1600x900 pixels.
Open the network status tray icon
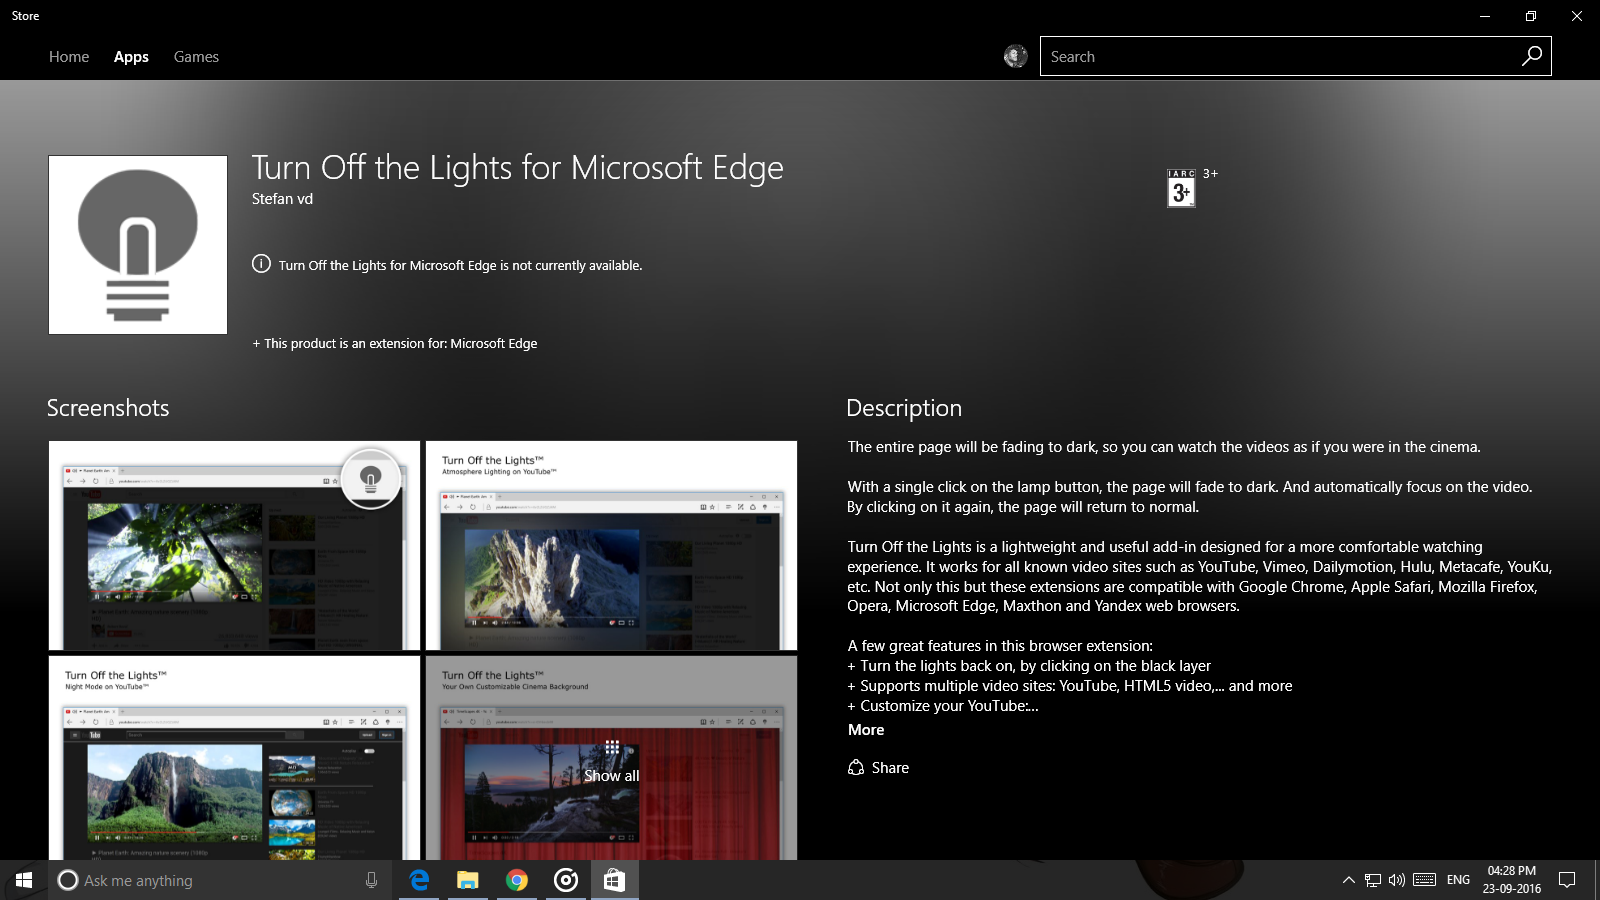coord(1373,880)
